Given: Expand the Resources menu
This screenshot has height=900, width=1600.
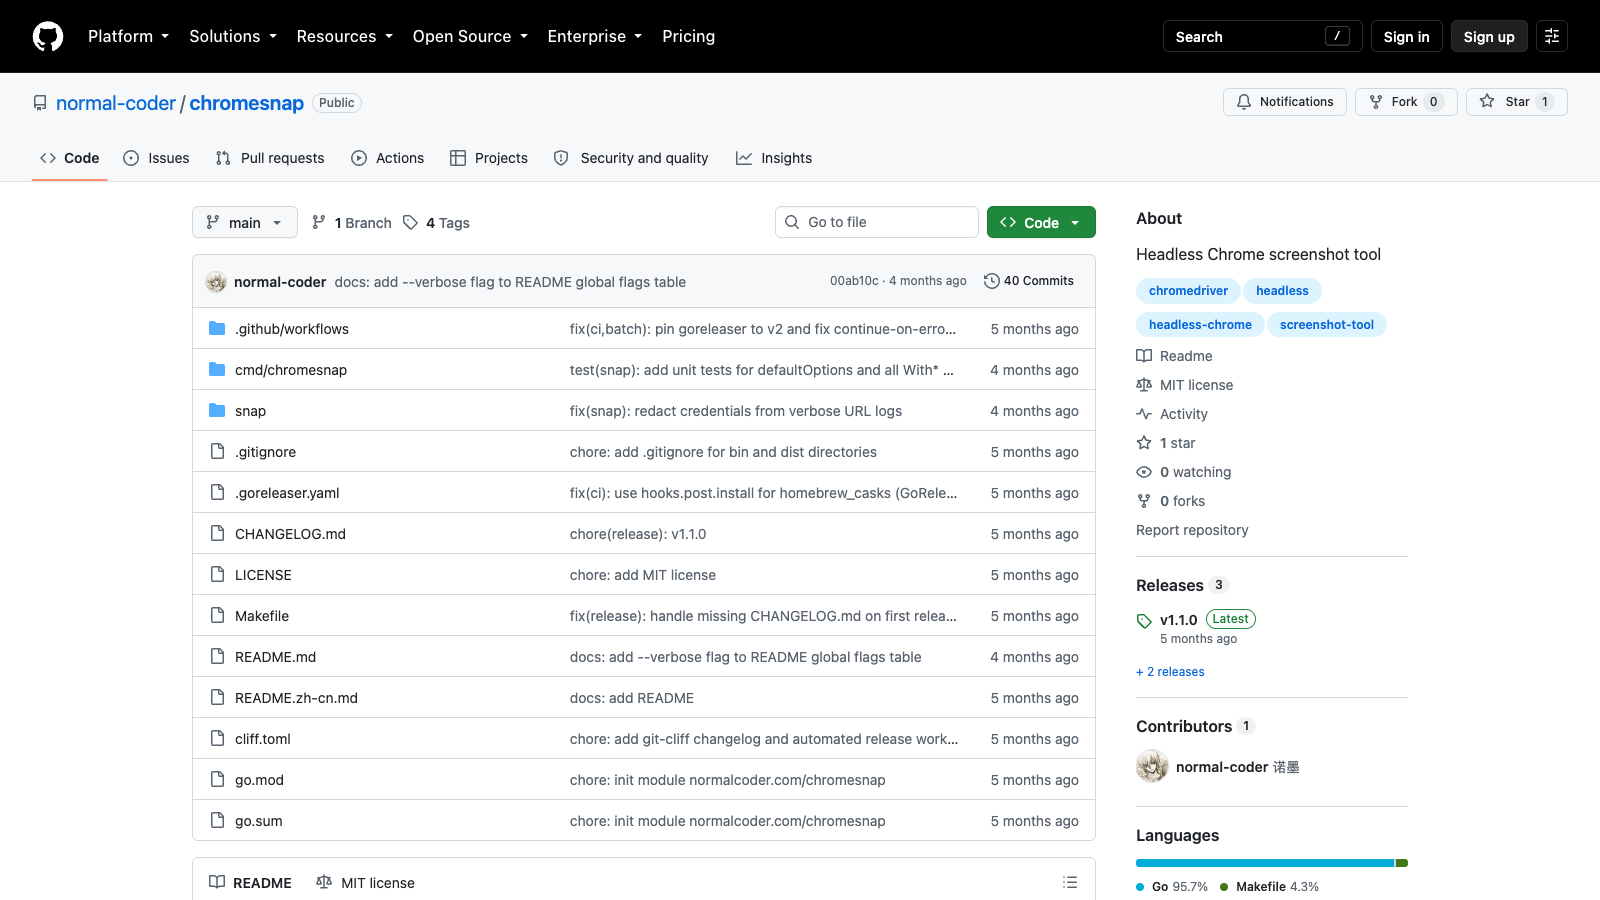Looking at the screenshot, I should click(x=345, y=36).
